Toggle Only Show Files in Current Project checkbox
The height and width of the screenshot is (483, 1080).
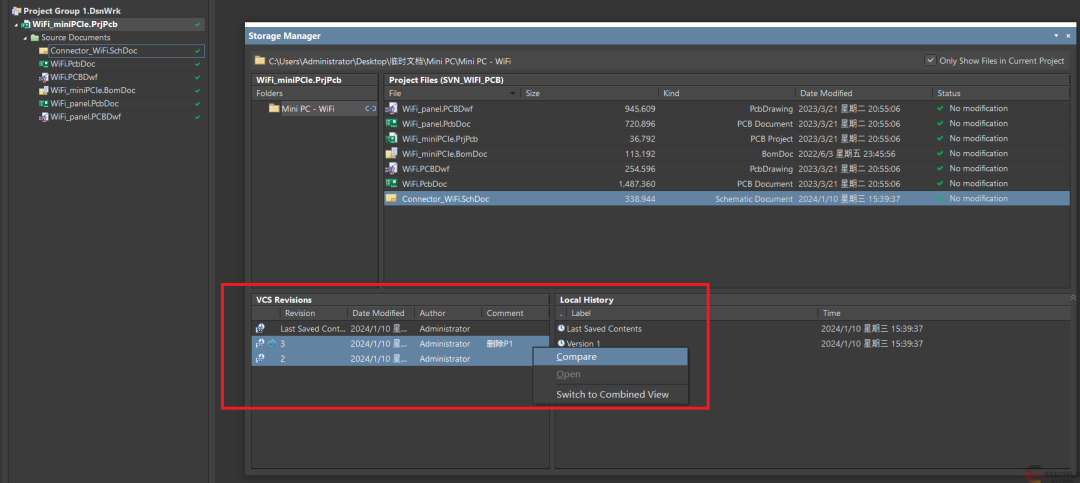[931, 61]
